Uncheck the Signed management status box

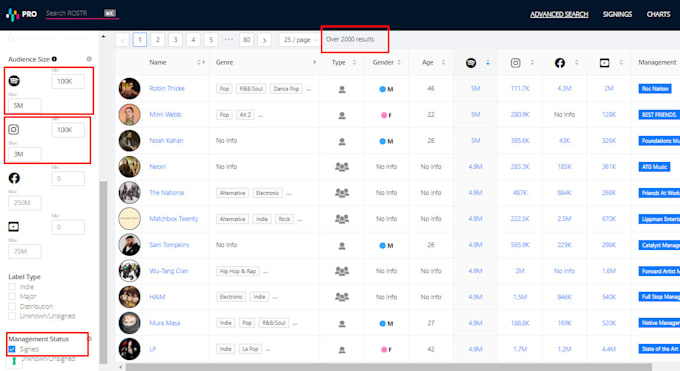pos(12,349)
